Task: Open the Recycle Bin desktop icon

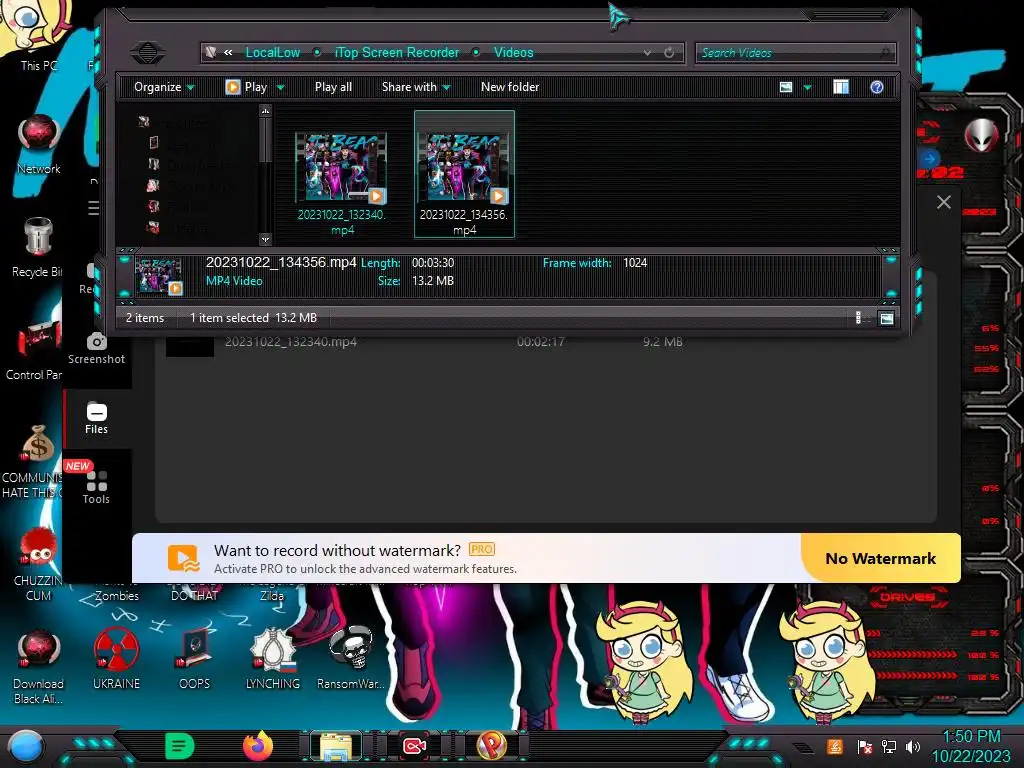Action: point(37,247)
